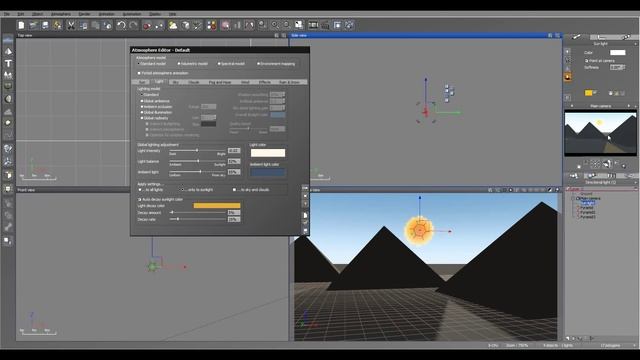Maximize the Top view viewport
The height and width of the screenshot is (360, 640).
[284, 36]
